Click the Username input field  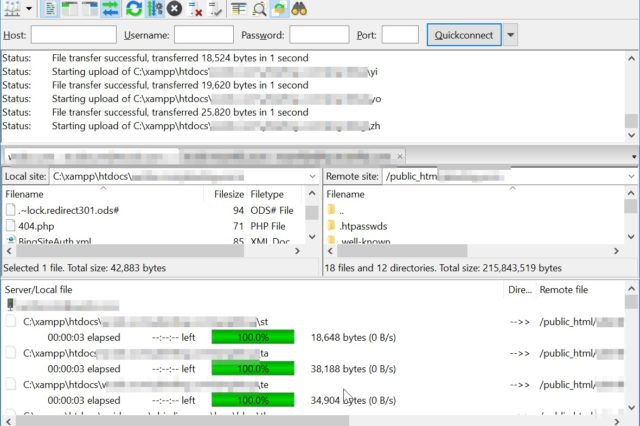pyautogui.click(x=204, y=35)
